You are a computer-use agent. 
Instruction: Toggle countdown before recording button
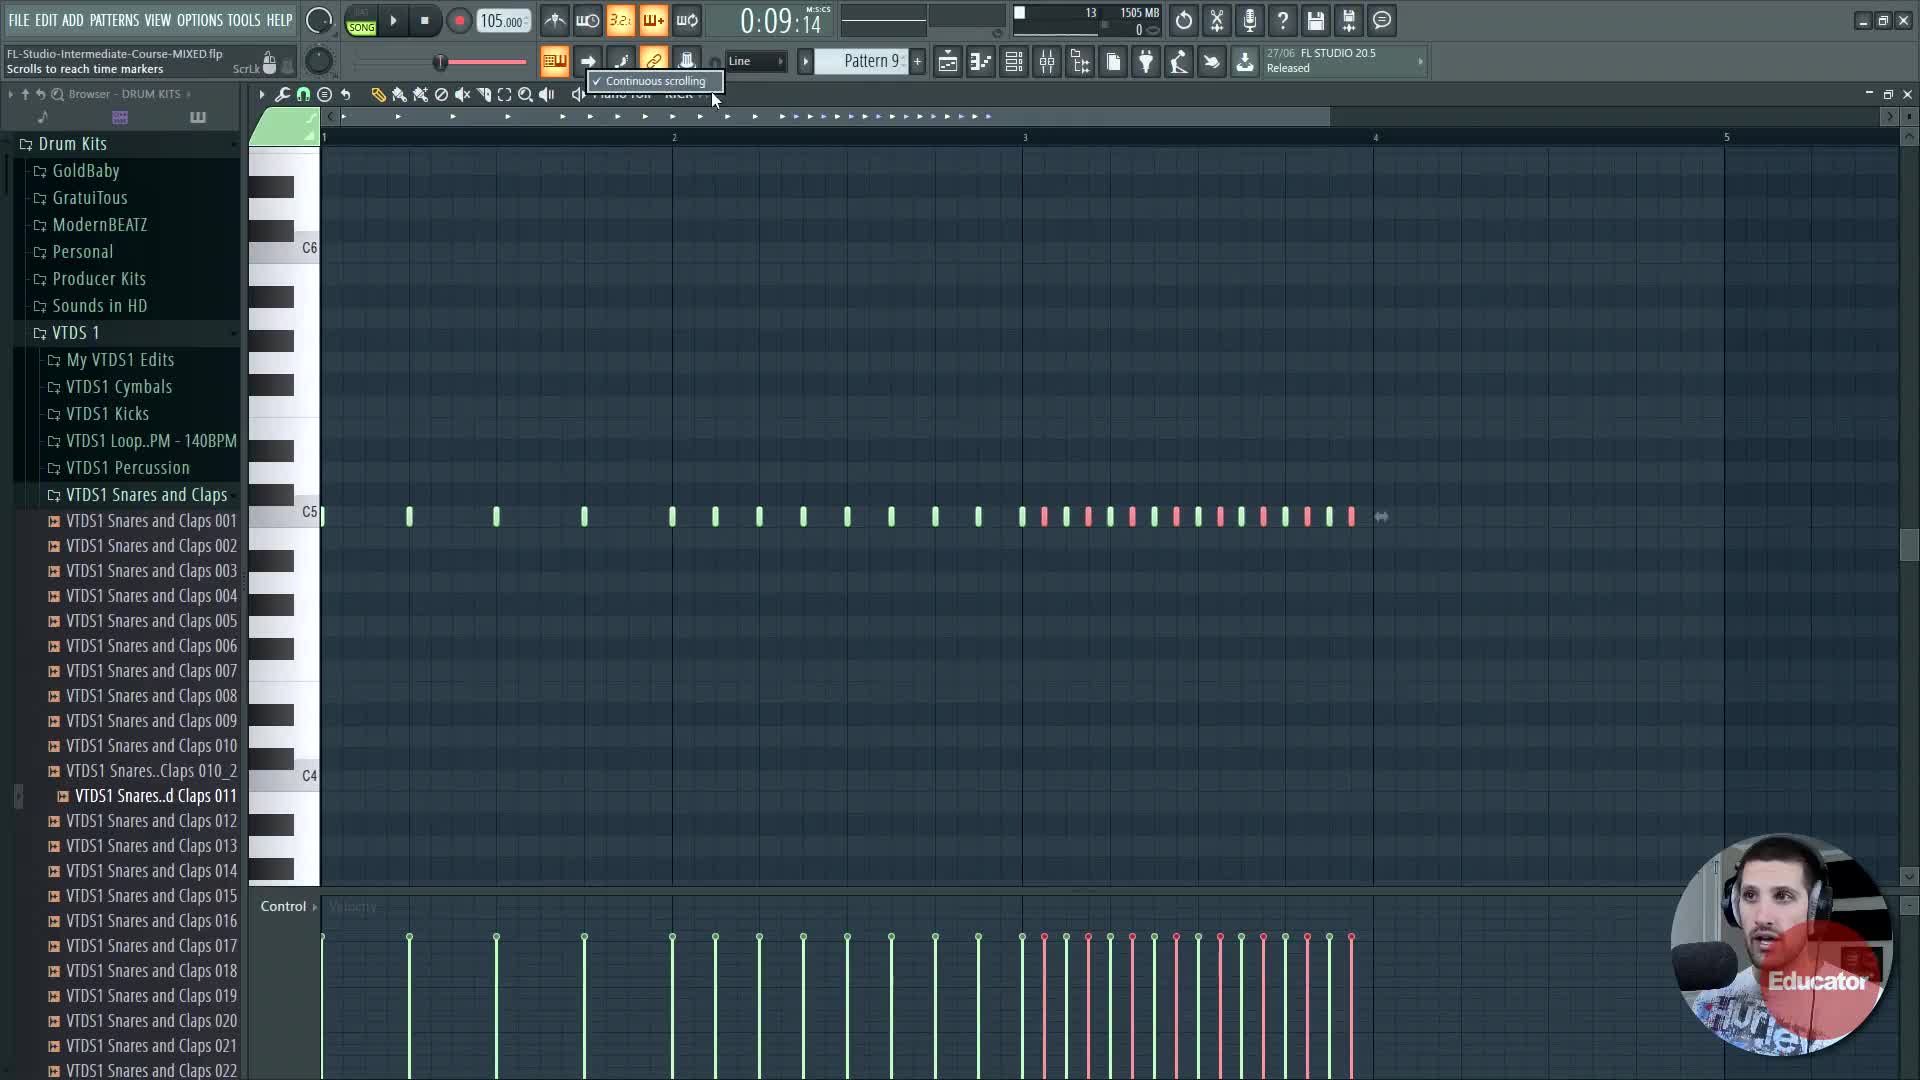tap(620, 20)
